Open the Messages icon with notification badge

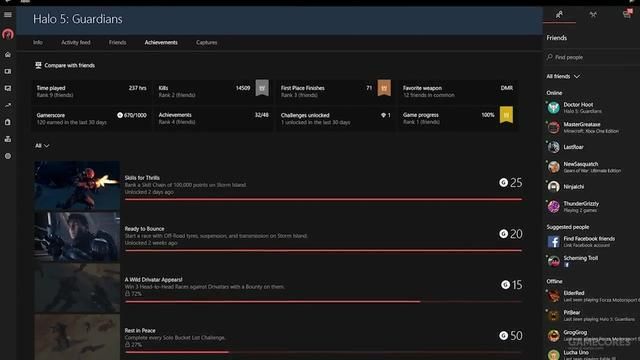[627, 14]
